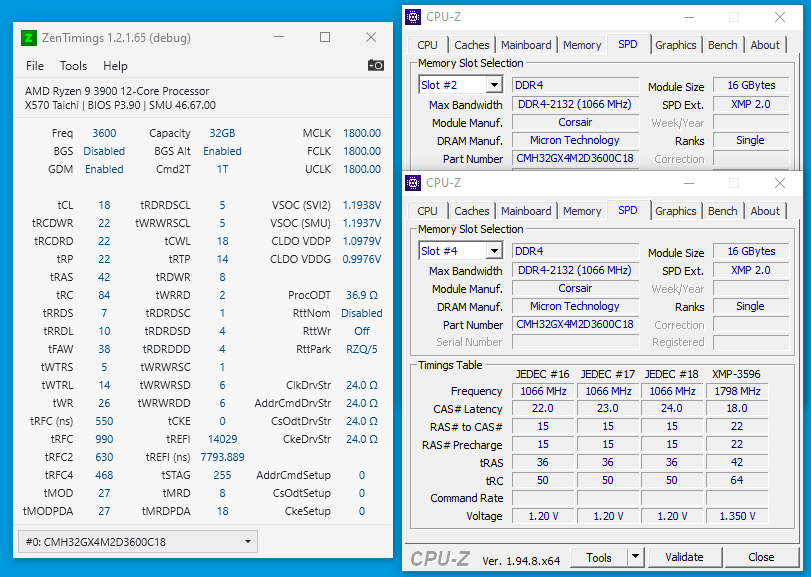
Task: Click the CPU-Z title icon of Slot #4 window
Action: pyautogui.click(x=413, y=183)
